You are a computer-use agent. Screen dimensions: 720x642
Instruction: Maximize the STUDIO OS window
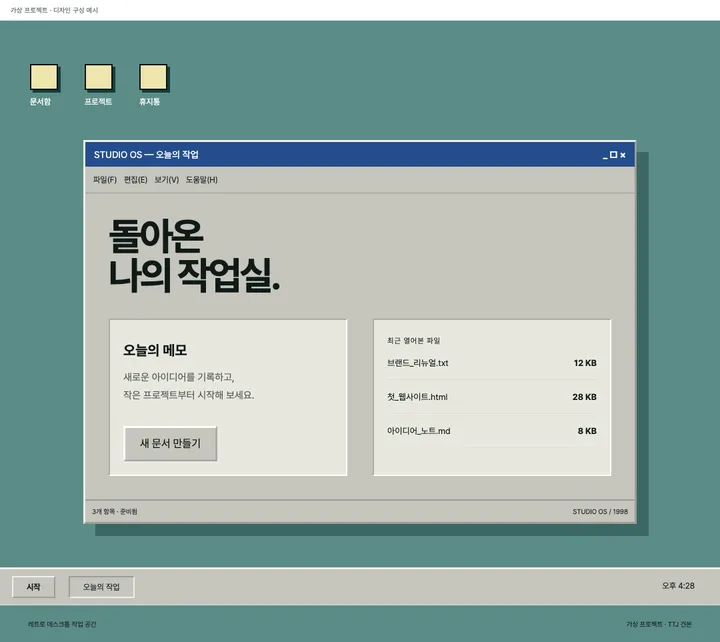(x=613, y=155)
